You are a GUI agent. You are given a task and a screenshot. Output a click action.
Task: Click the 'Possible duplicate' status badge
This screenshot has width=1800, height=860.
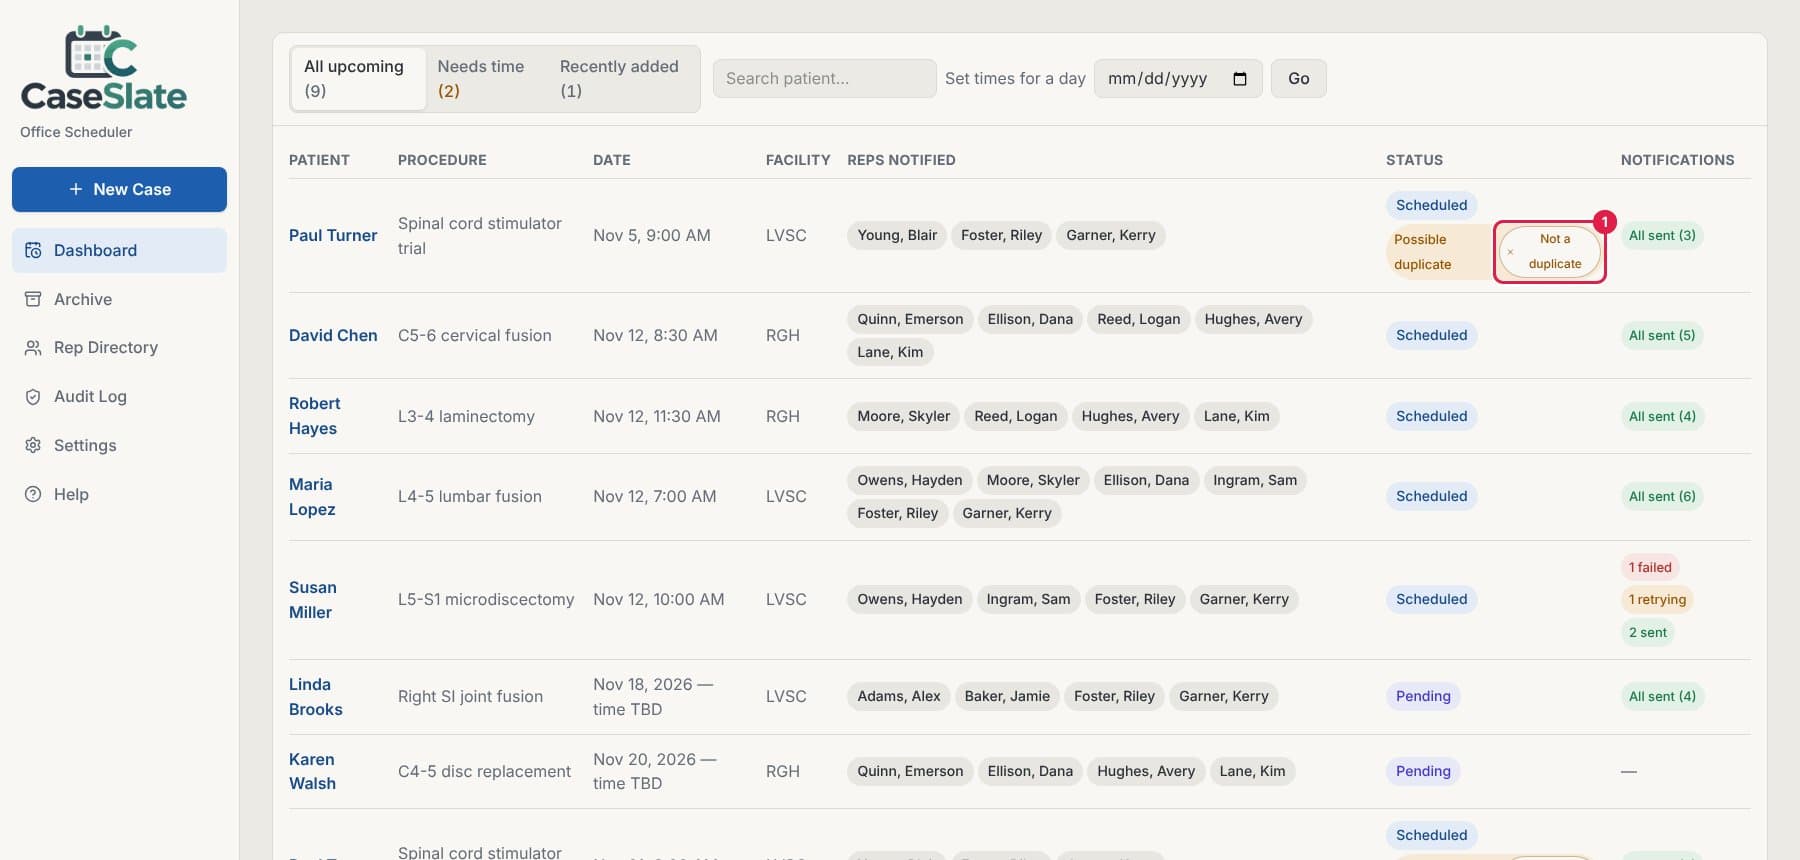[x=1423, y=252]
